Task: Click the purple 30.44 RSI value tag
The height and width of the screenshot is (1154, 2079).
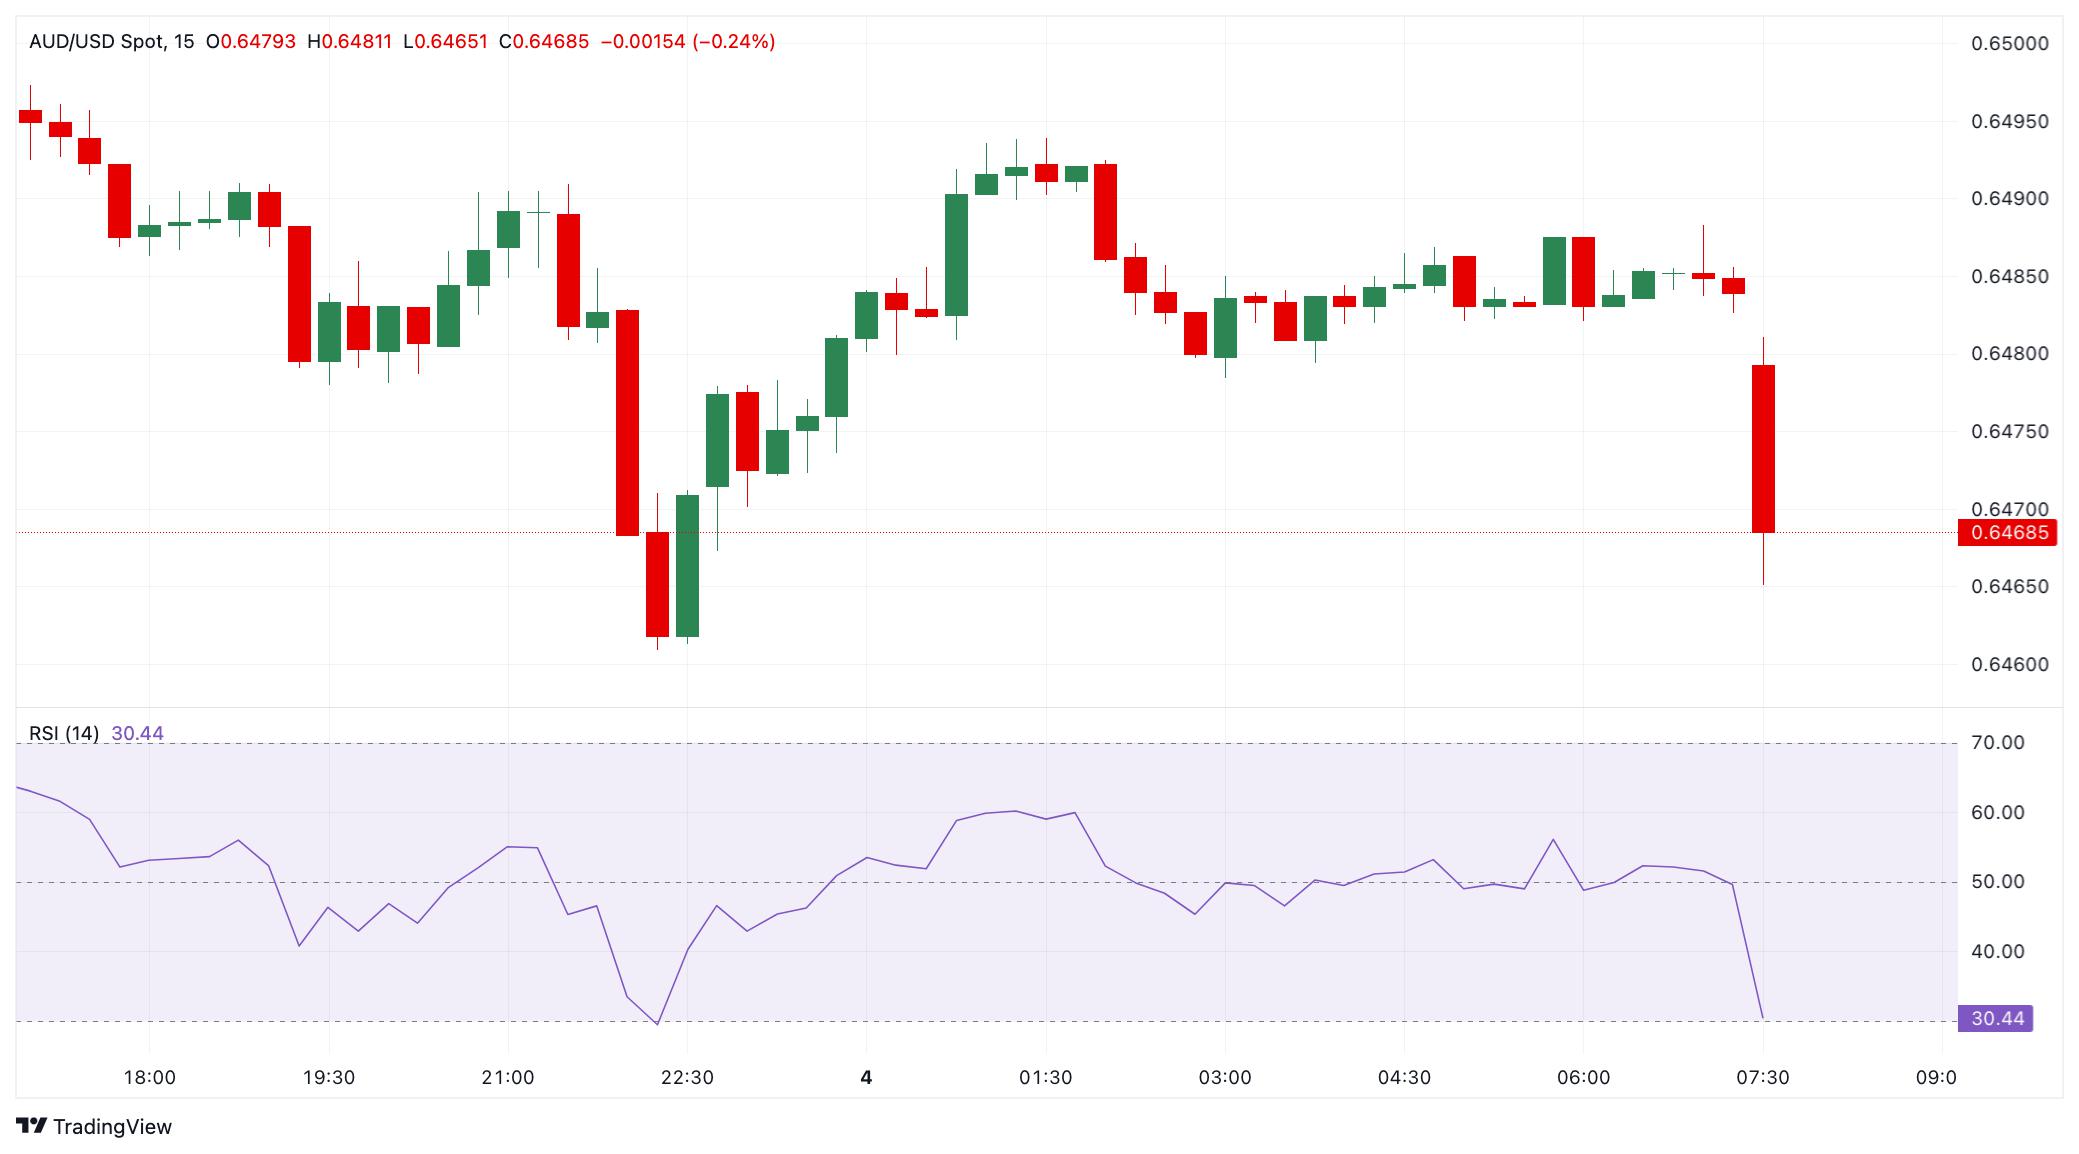Action: pos(1997,1019)
